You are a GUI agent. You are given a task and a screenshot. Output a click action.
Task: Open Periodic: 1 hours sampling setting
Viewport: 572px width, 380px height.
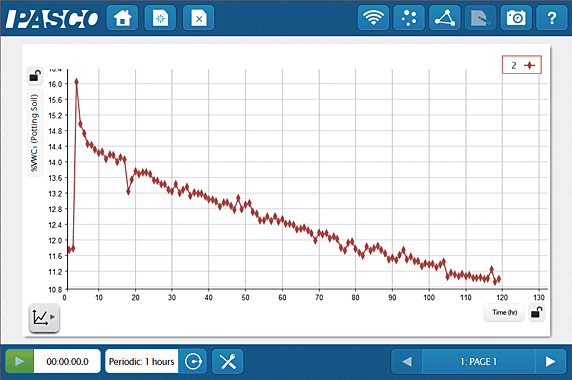point(142,361)
